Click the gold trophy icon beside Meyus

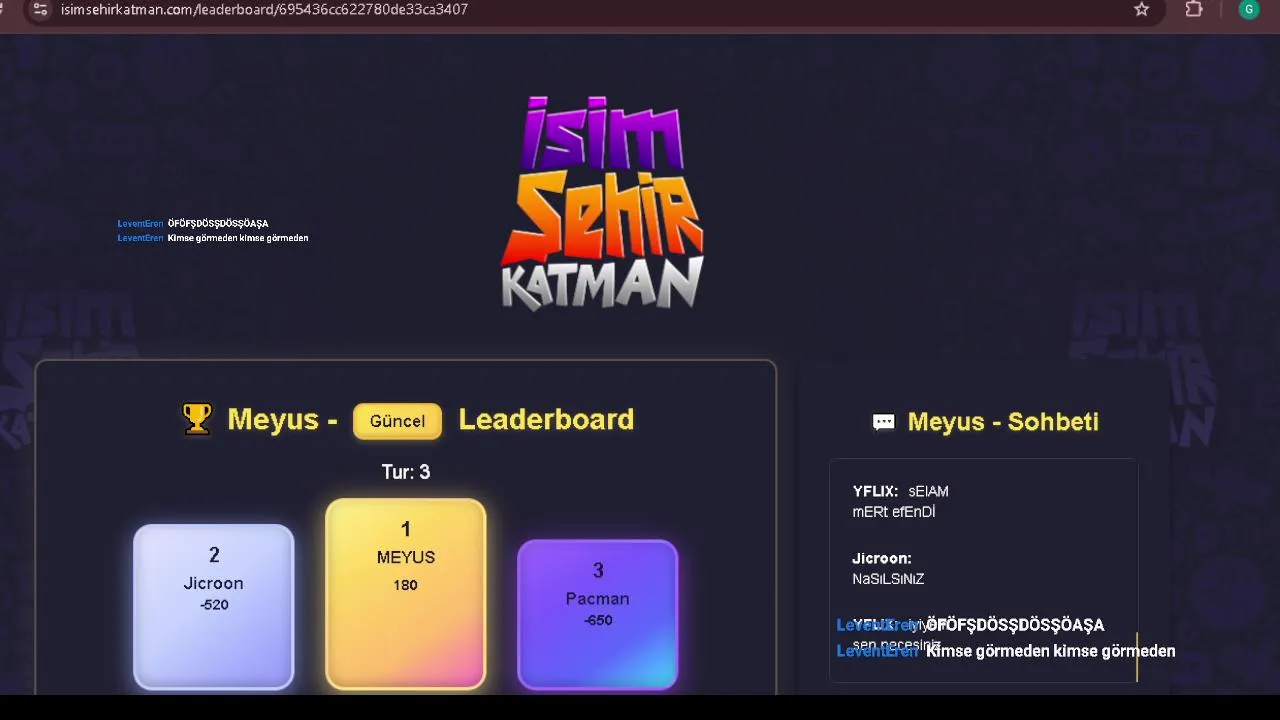click(x=197, y=419)
